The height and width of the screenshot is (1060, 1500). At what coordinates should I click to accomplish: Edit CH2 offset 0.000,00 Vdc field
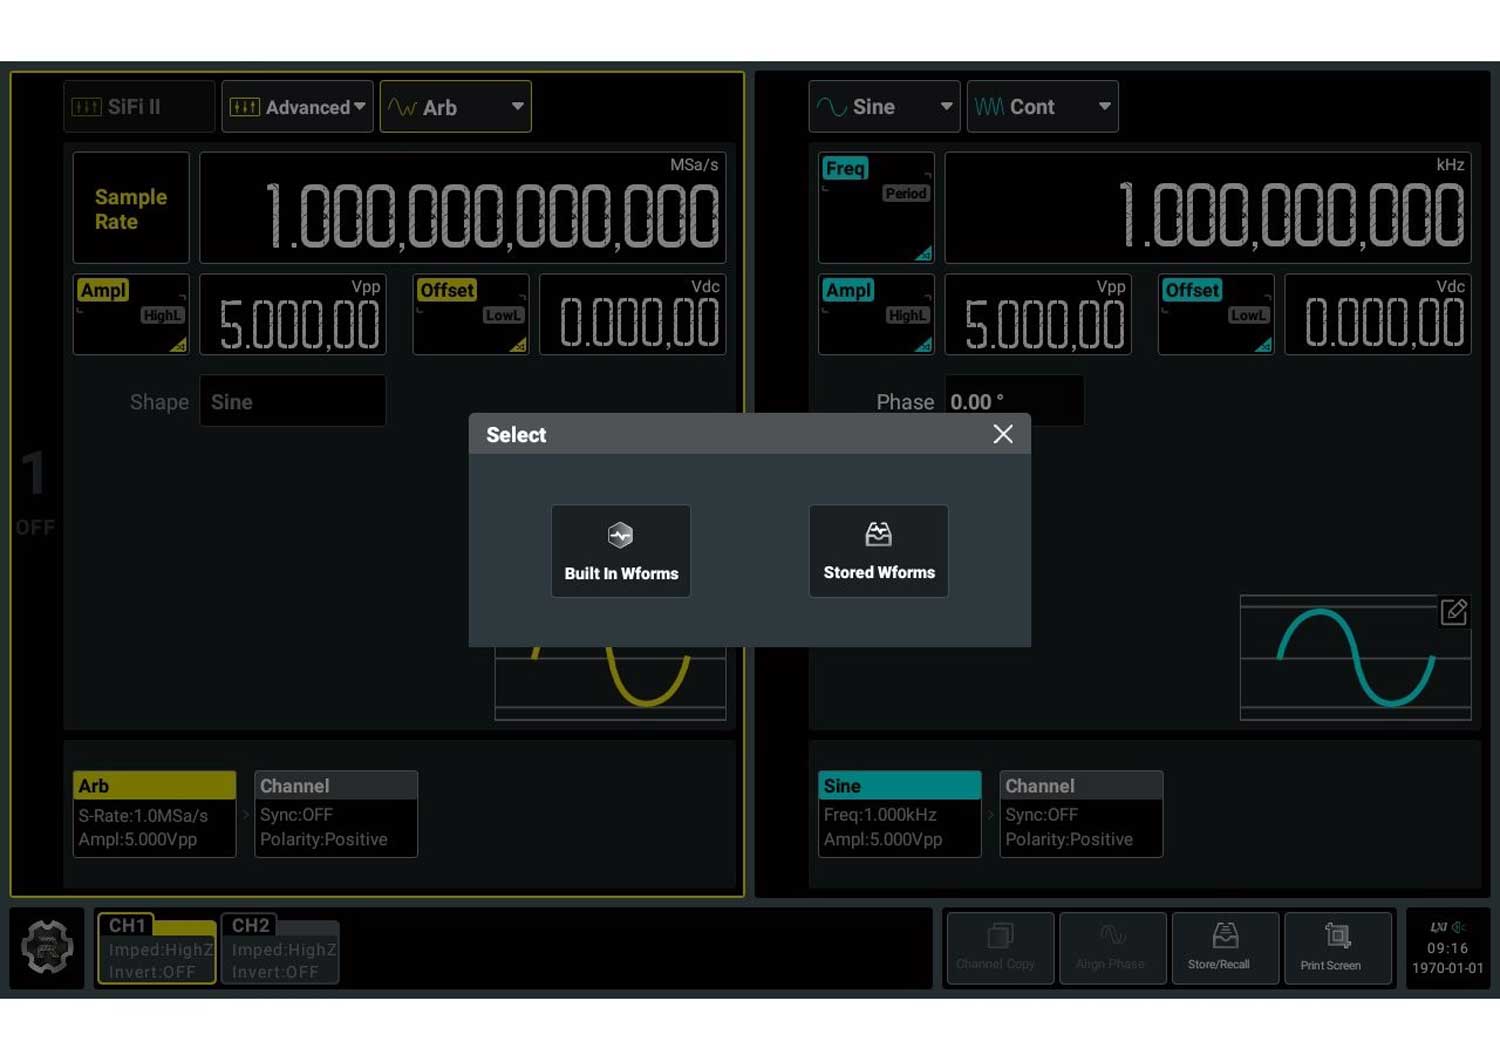(1378, 314)
